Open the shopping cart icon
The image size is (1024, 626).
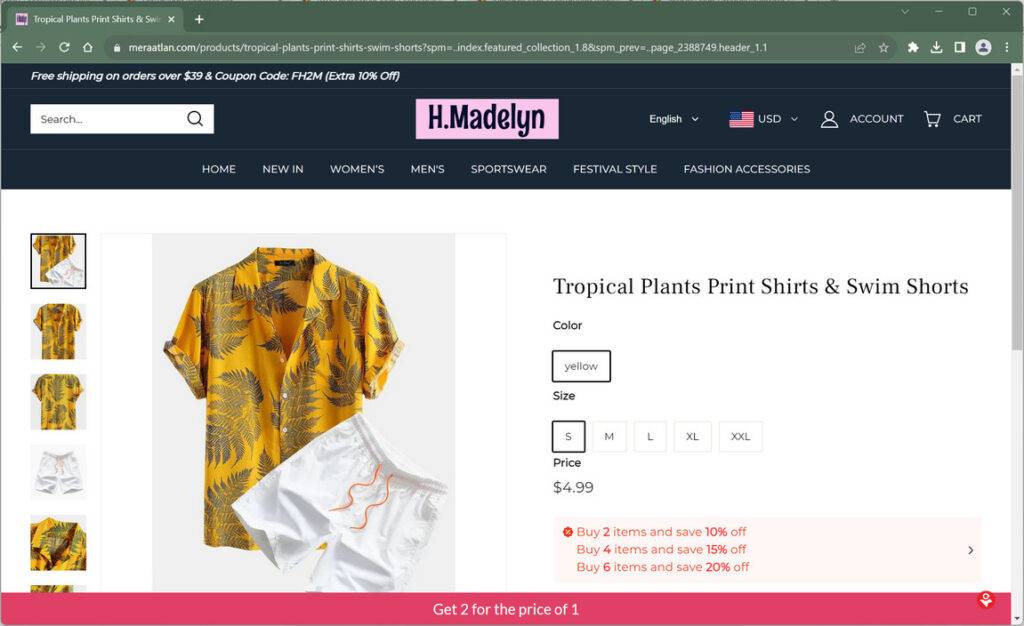pos(932,119)
